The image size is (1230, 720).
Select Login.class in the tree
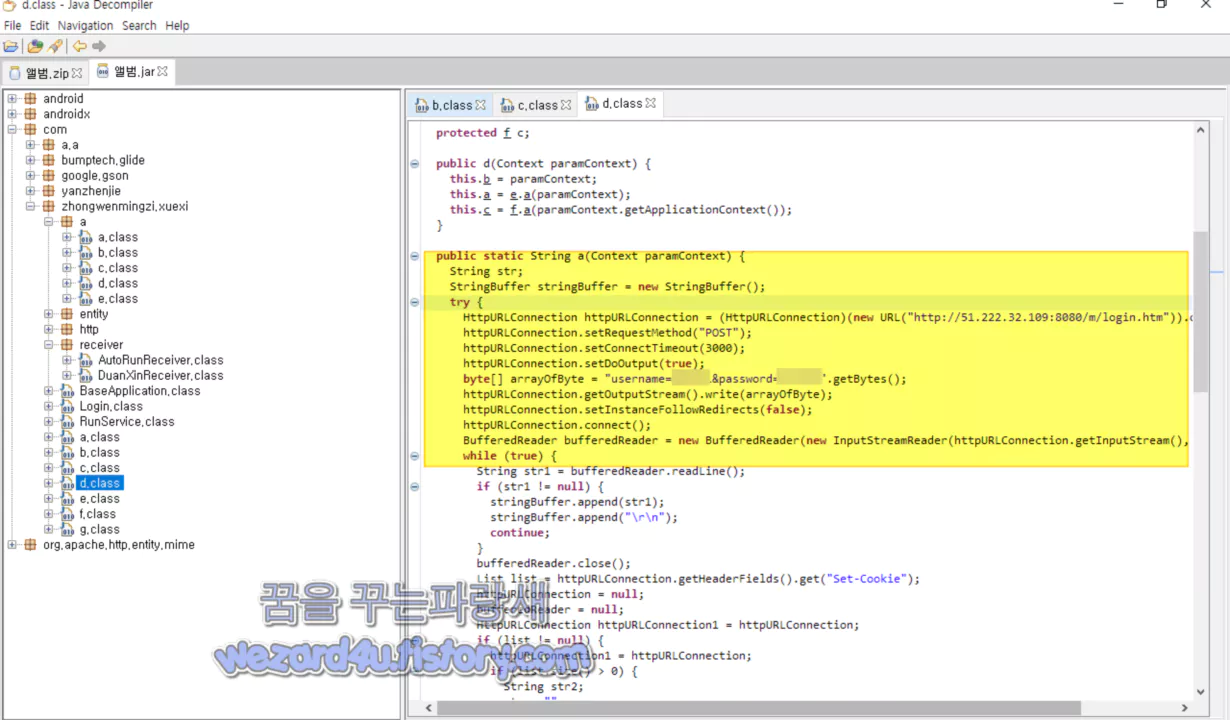pos(111,407)
